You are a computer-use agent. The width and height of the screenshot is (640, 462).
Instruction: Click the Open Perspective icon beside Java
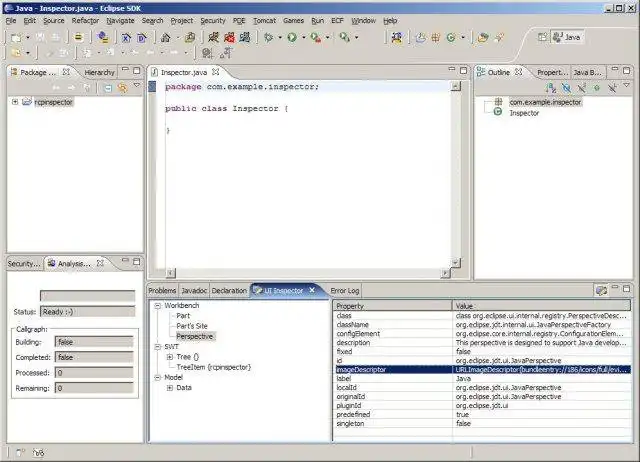[542, 37]
